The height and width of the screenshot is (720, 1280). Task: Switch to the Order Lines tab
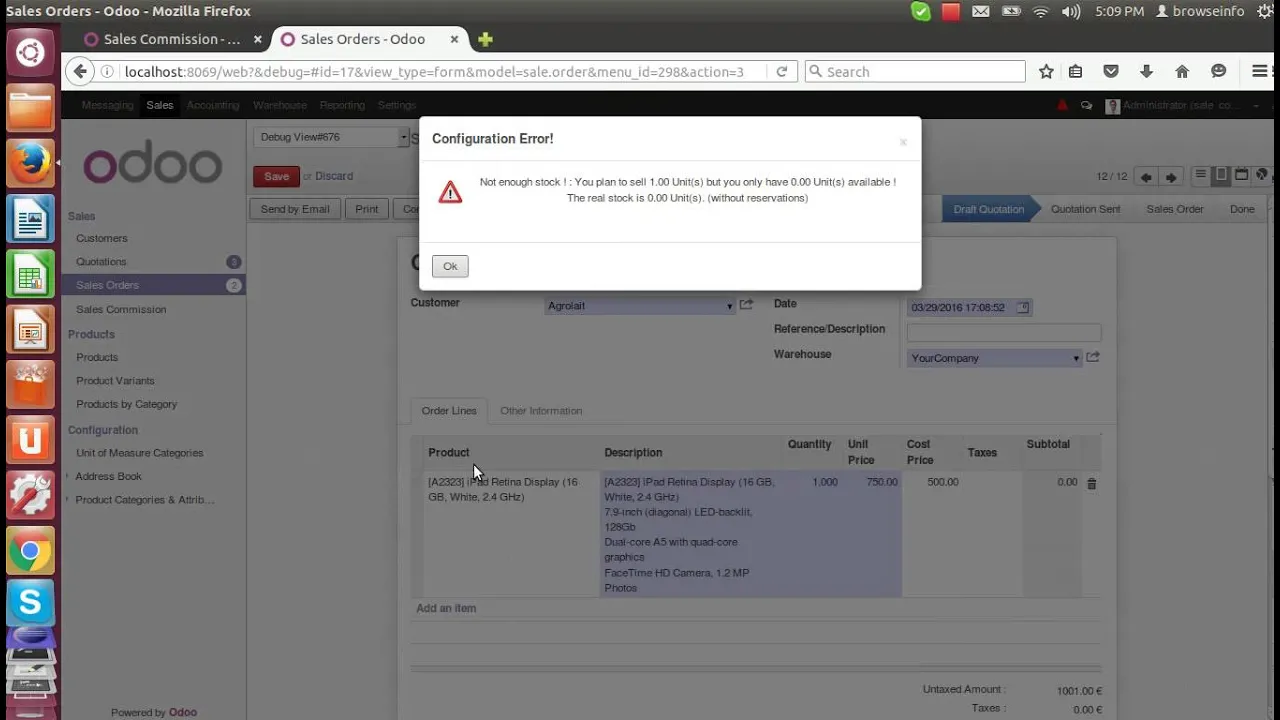pyautogui.click(x=449, y=411)
